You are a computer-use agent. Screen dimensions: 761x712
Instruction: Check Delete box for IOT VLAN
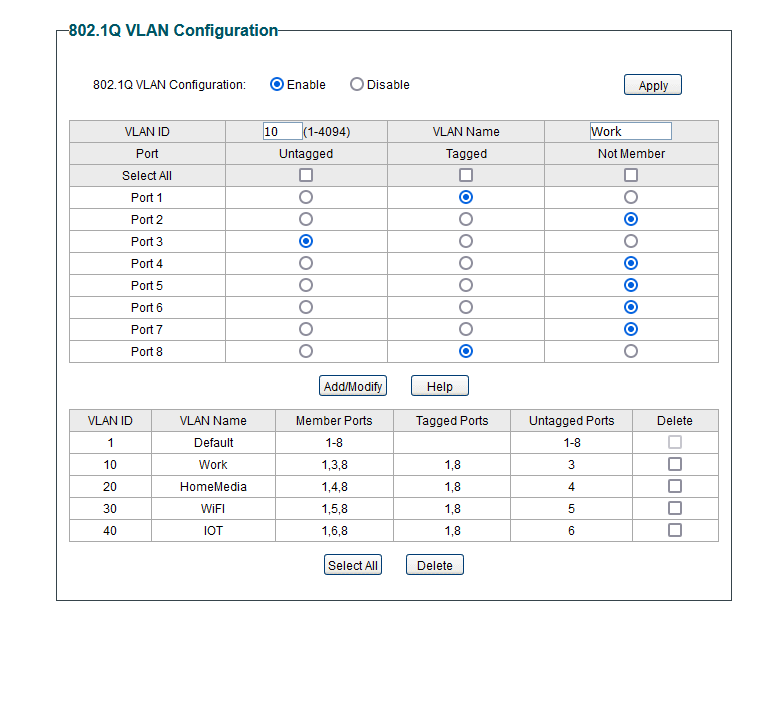[675, 530]
